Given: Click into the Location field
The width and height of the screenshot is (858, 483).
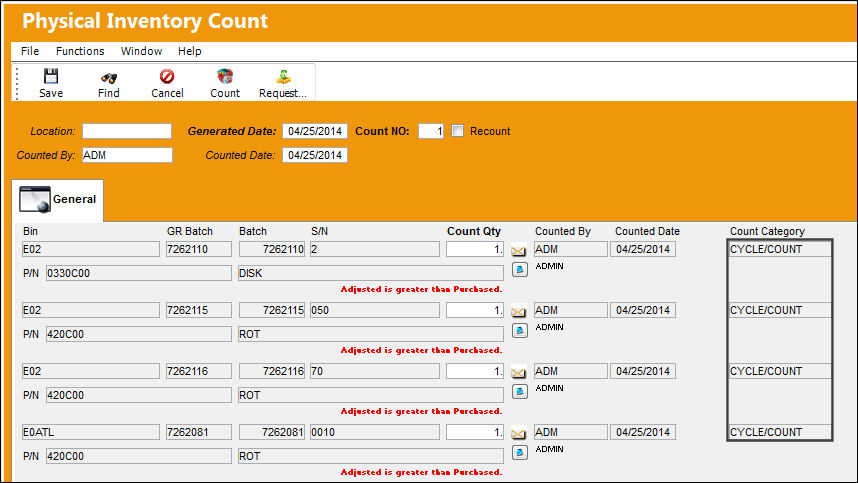Looking at the screenshot, I should click(127, 131).
